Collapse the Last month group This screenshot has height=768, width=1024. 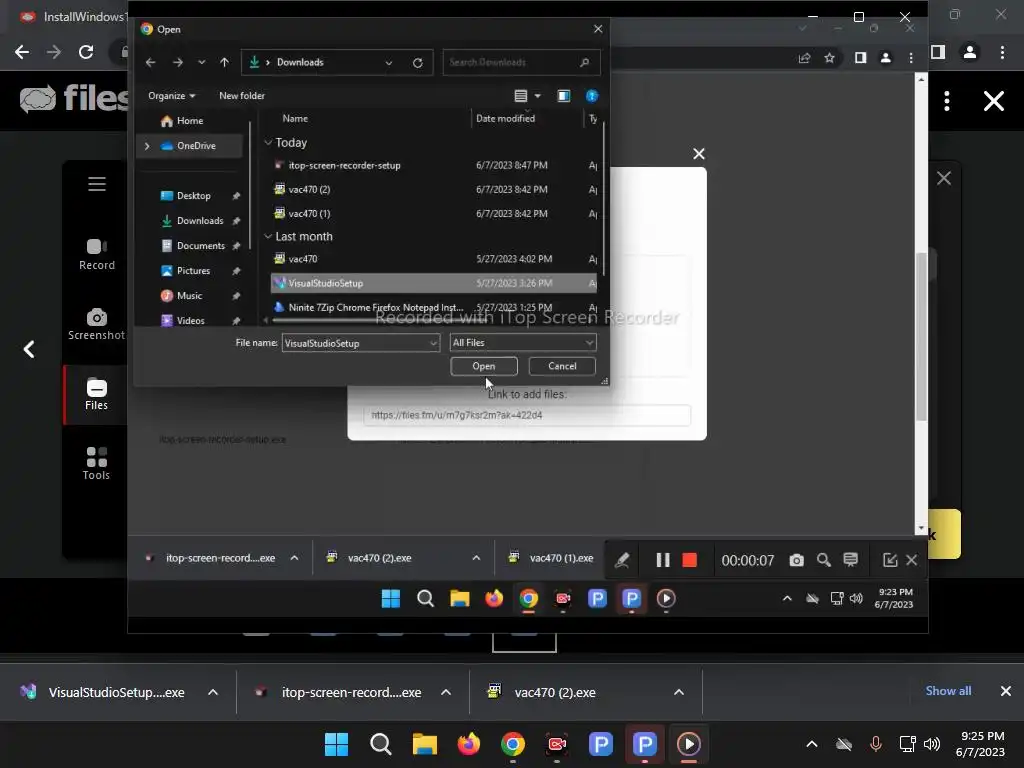pos(268,236)
